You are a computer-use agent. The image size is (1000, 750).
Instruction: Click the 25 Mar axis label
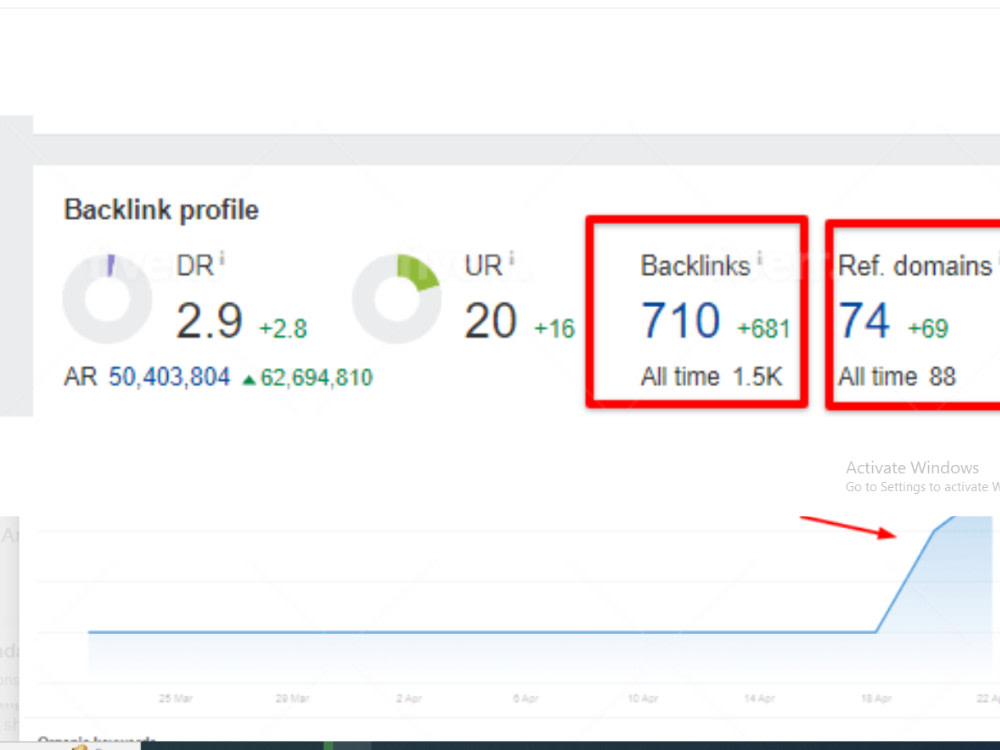[175, 698]
